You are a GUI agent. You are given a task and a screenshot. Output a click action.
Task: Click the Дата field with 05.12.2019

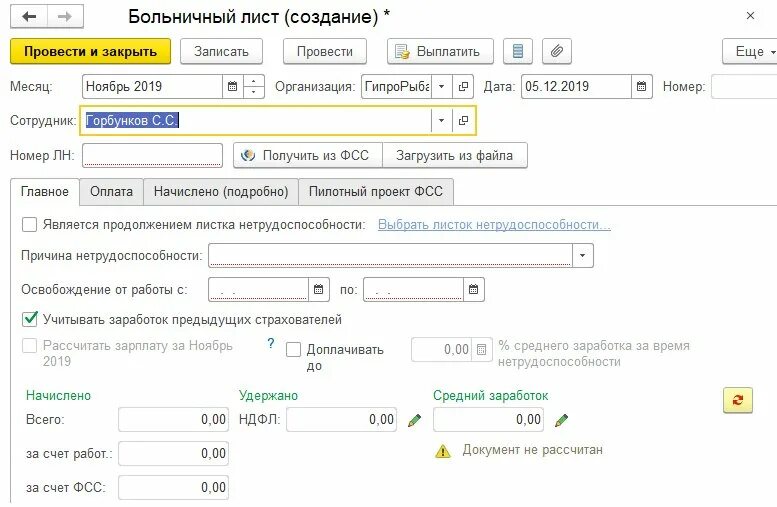[x=576, y=87]
